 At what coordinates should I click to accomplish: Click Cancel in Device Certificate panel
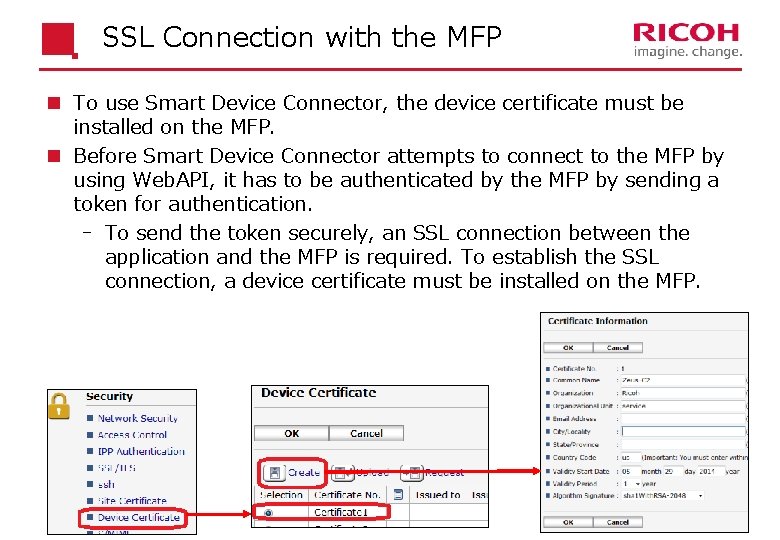(x=366, y=433)
